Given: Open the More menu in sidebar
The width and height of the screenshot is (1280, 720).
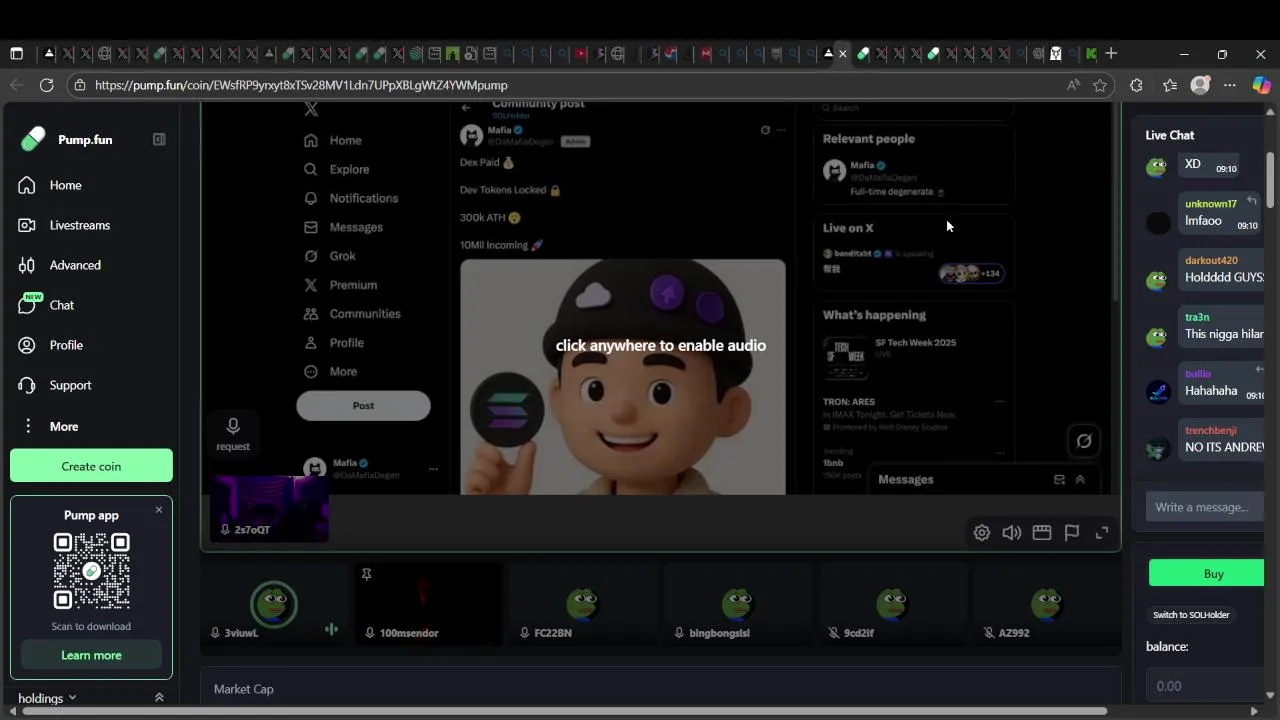Looking at the screenshot, I should pyautogui.click(x=64, y=426).
